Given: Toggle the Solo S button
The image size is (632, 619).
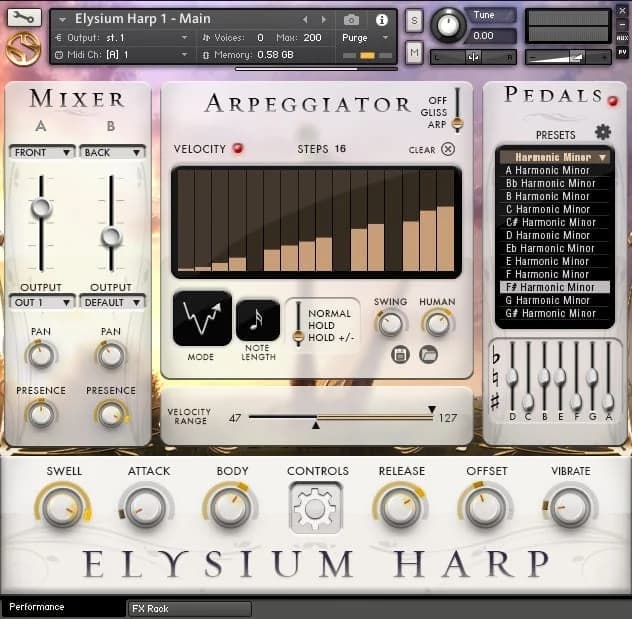Looking at the screenshot, I should 414,20.
